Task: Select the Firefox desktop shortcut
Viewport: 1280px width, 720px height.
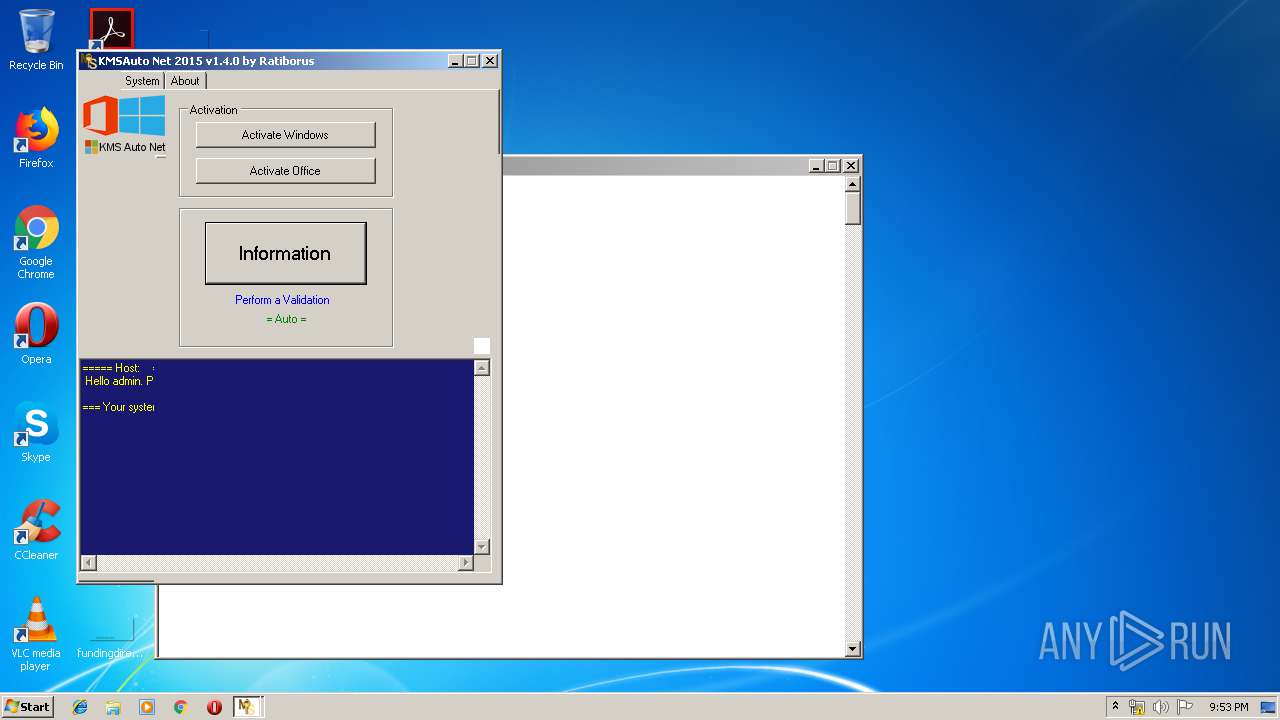Action: [36, 138]
